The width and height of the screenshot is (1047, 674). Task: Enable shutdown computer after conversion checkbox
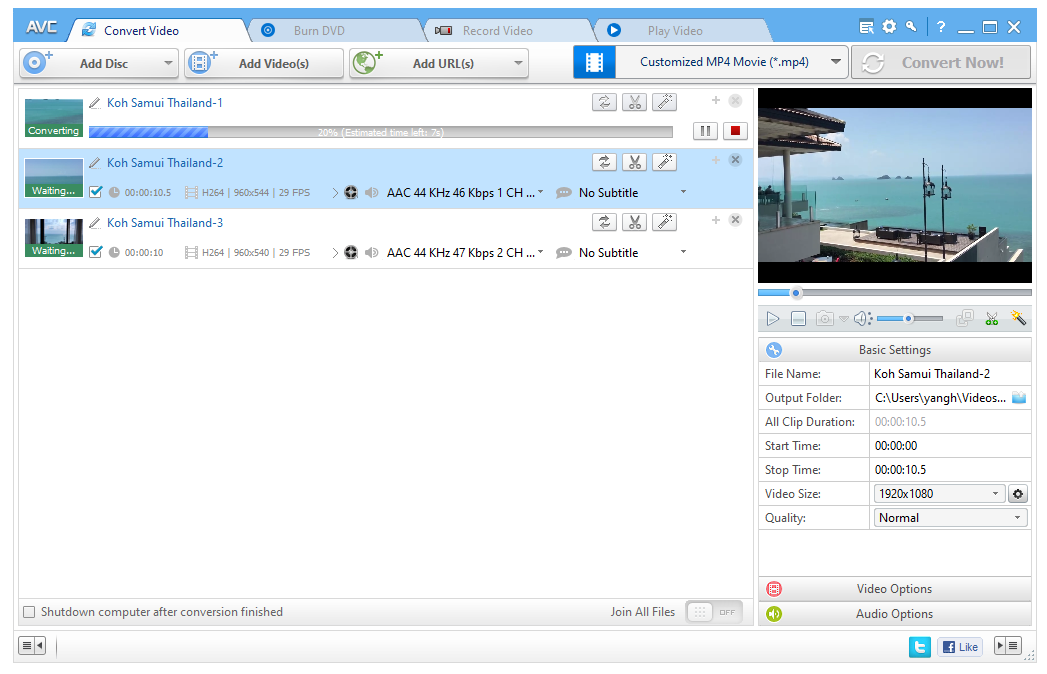coord(29,612)
